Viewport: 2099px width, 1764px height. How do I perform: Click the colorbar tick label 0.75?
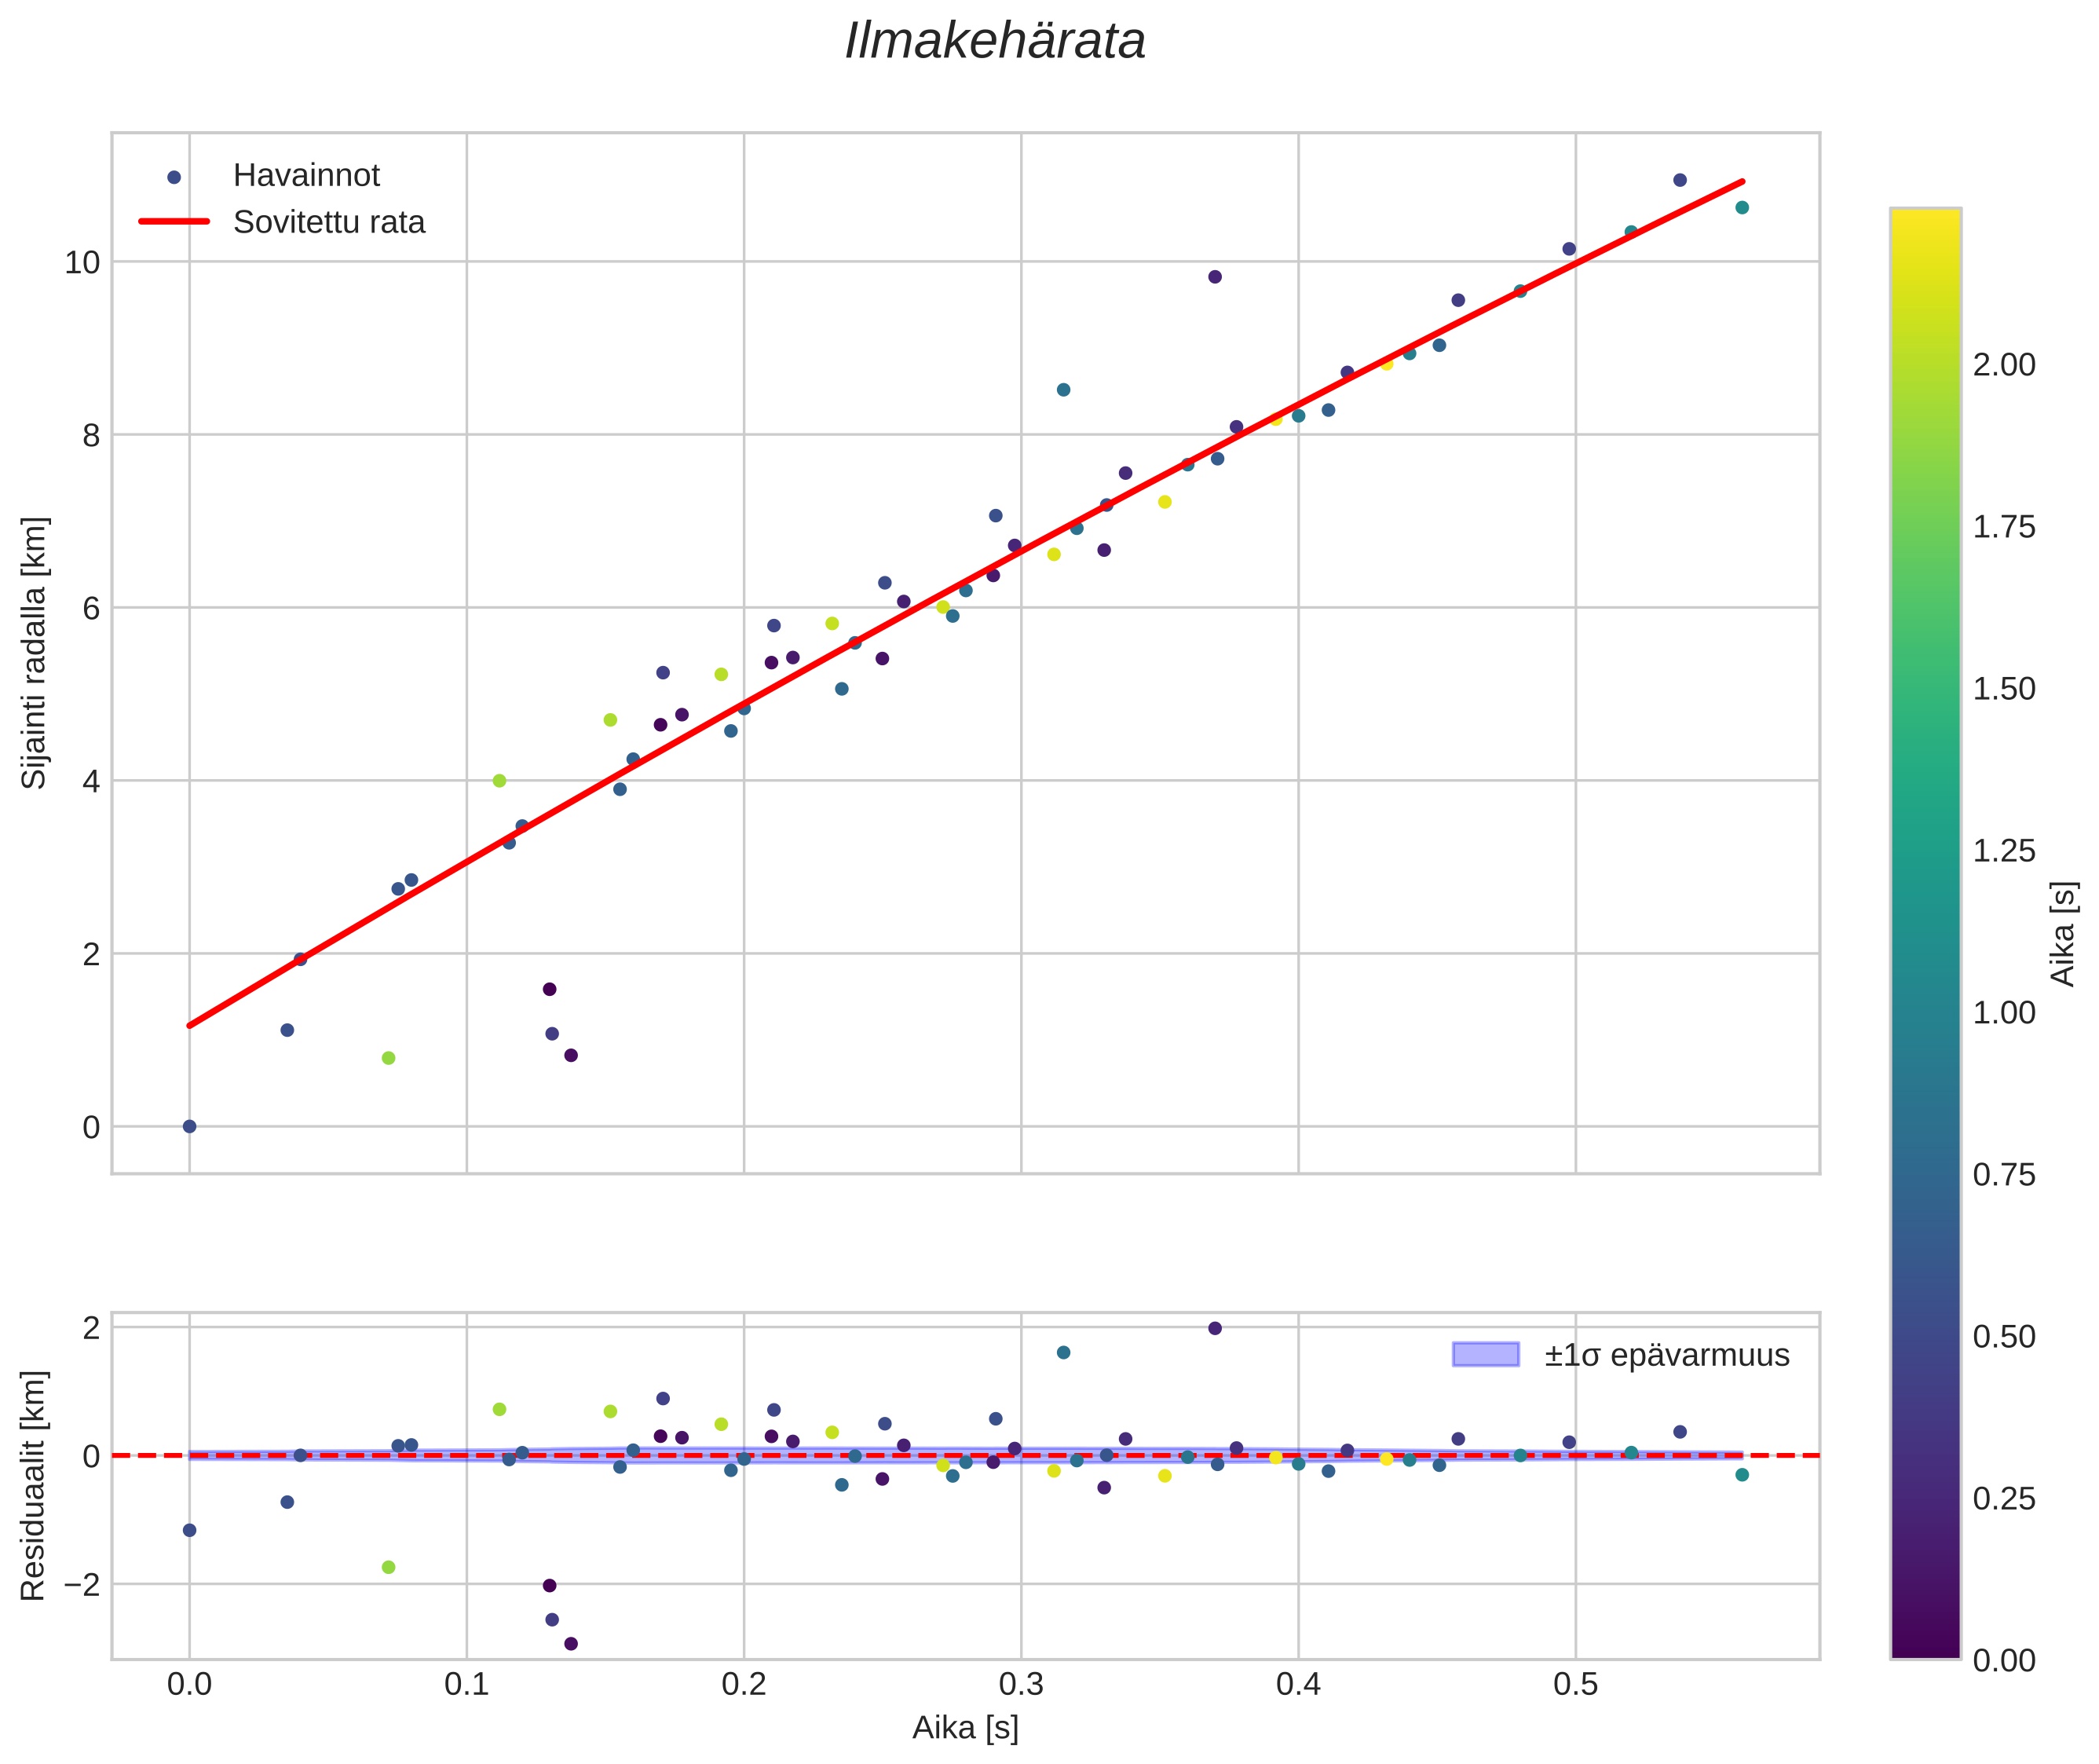[2003, 1175]
